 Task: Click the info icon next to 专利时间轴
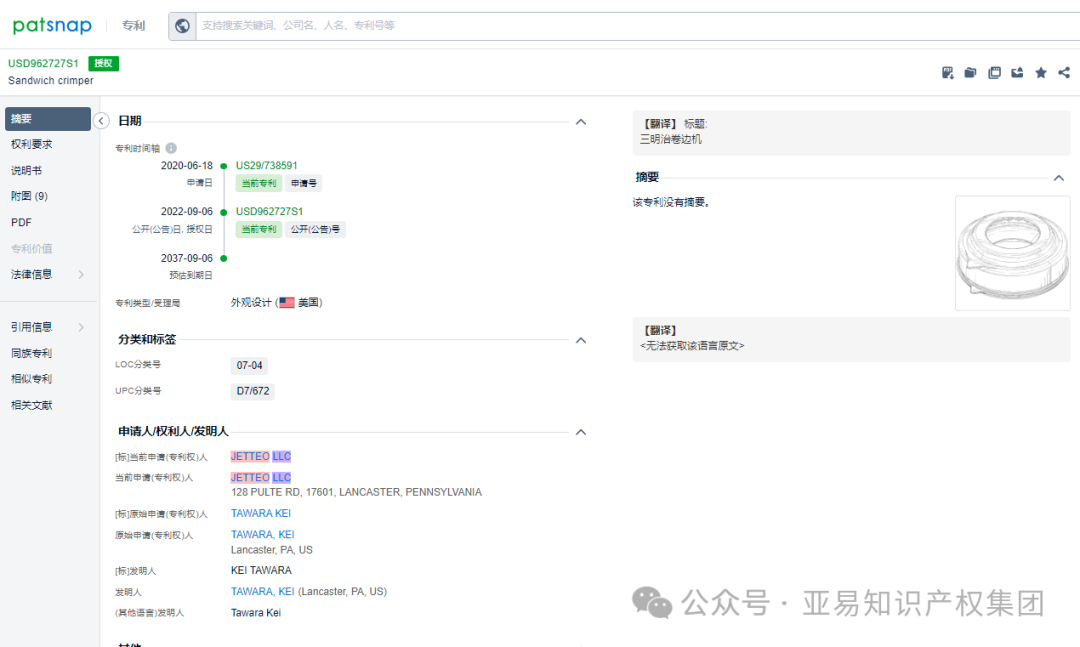(171, 148)
